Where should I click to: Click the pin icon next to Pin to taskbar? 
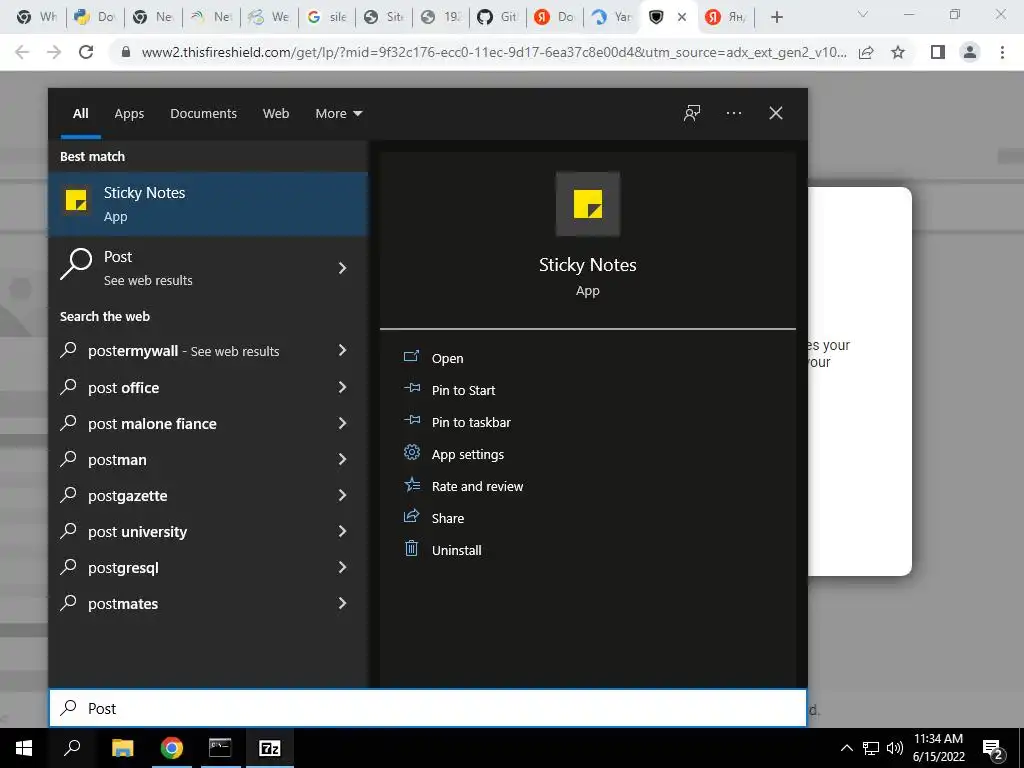click(411, 420)
